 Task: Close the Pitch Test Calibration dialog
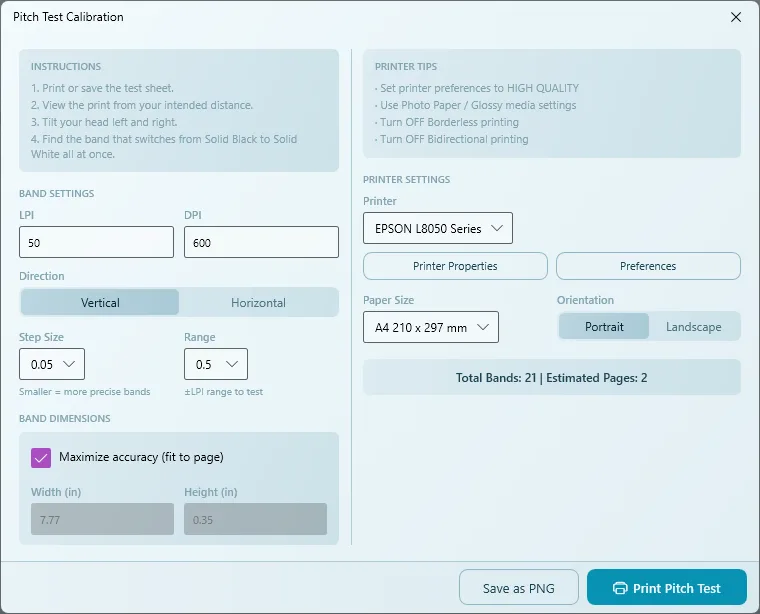[736, 17]
